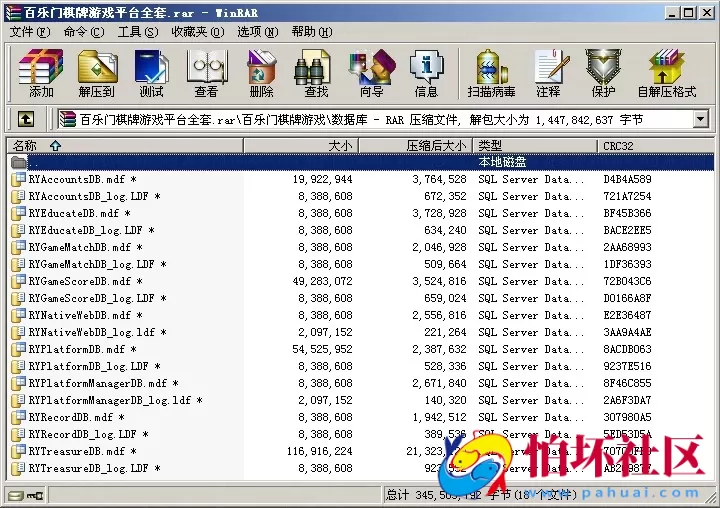This screenshot has height=508, width=720.
Task: Click the file icon of RYEducateDB_log.LDF
Action: pos(18,230)
